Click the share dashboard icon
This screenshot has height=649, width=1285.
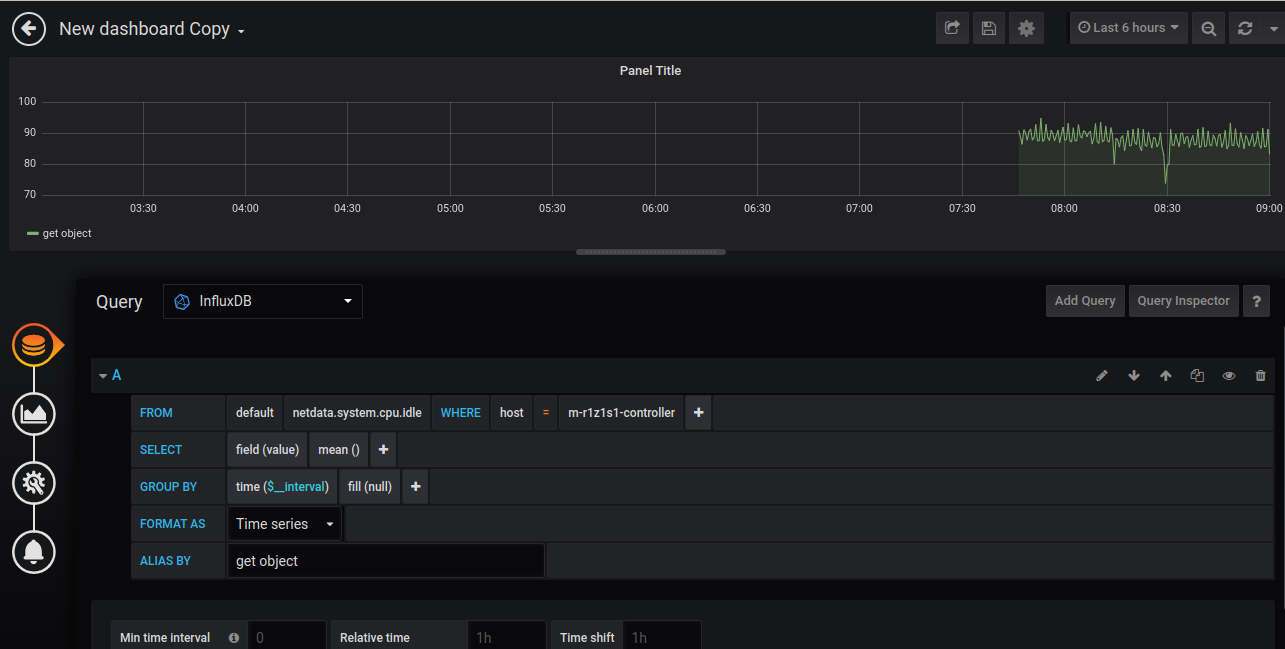click(x=952, y=28)
